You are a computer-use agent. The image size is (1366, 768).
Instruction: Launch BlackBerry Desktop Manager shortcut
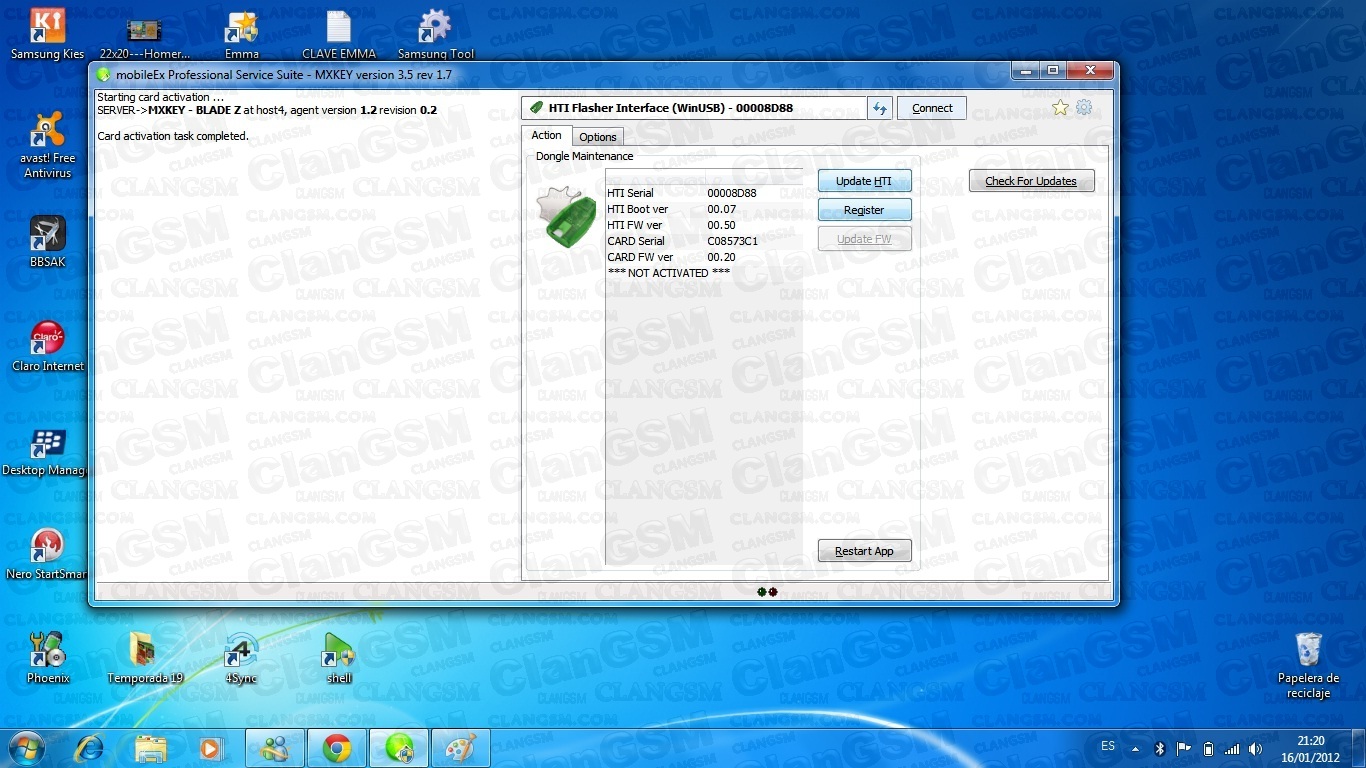point(47,450)
